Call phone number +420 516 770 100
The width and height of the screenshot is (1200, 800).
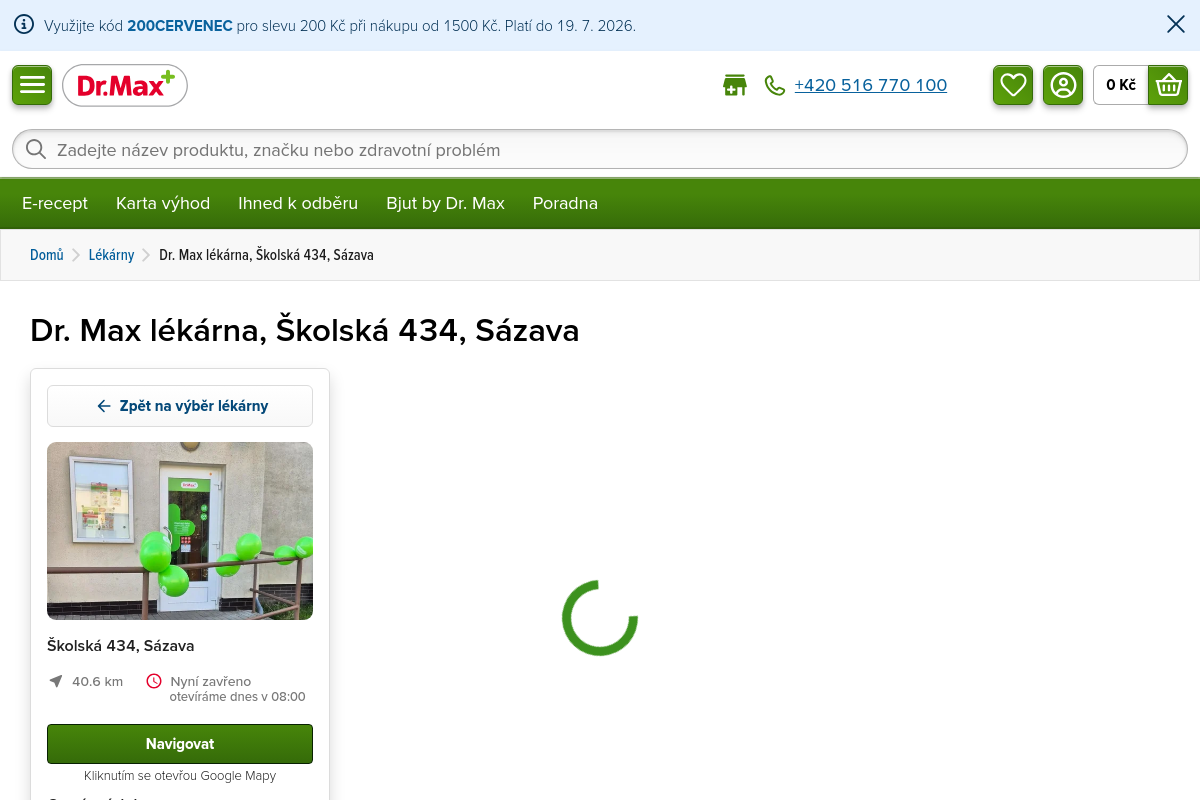click(x=870, y=85)
